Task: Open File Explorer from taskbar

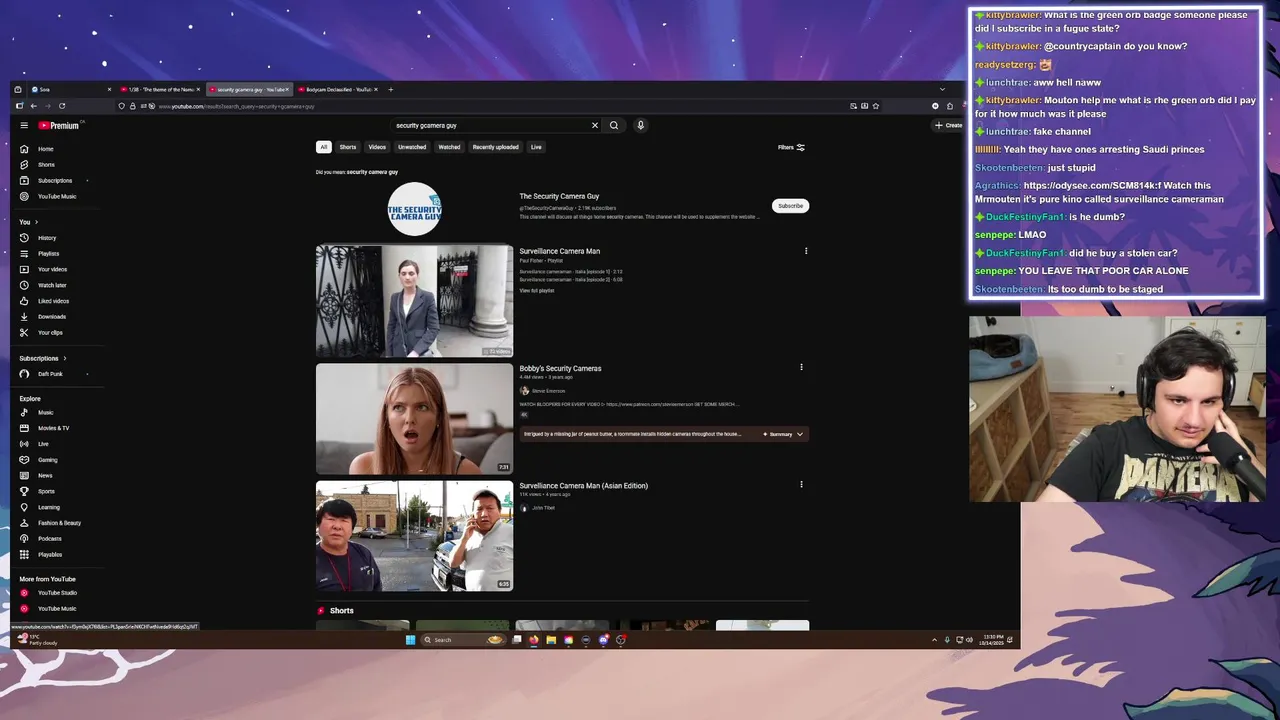Action: pyautogui.click(x=551, y=640)
